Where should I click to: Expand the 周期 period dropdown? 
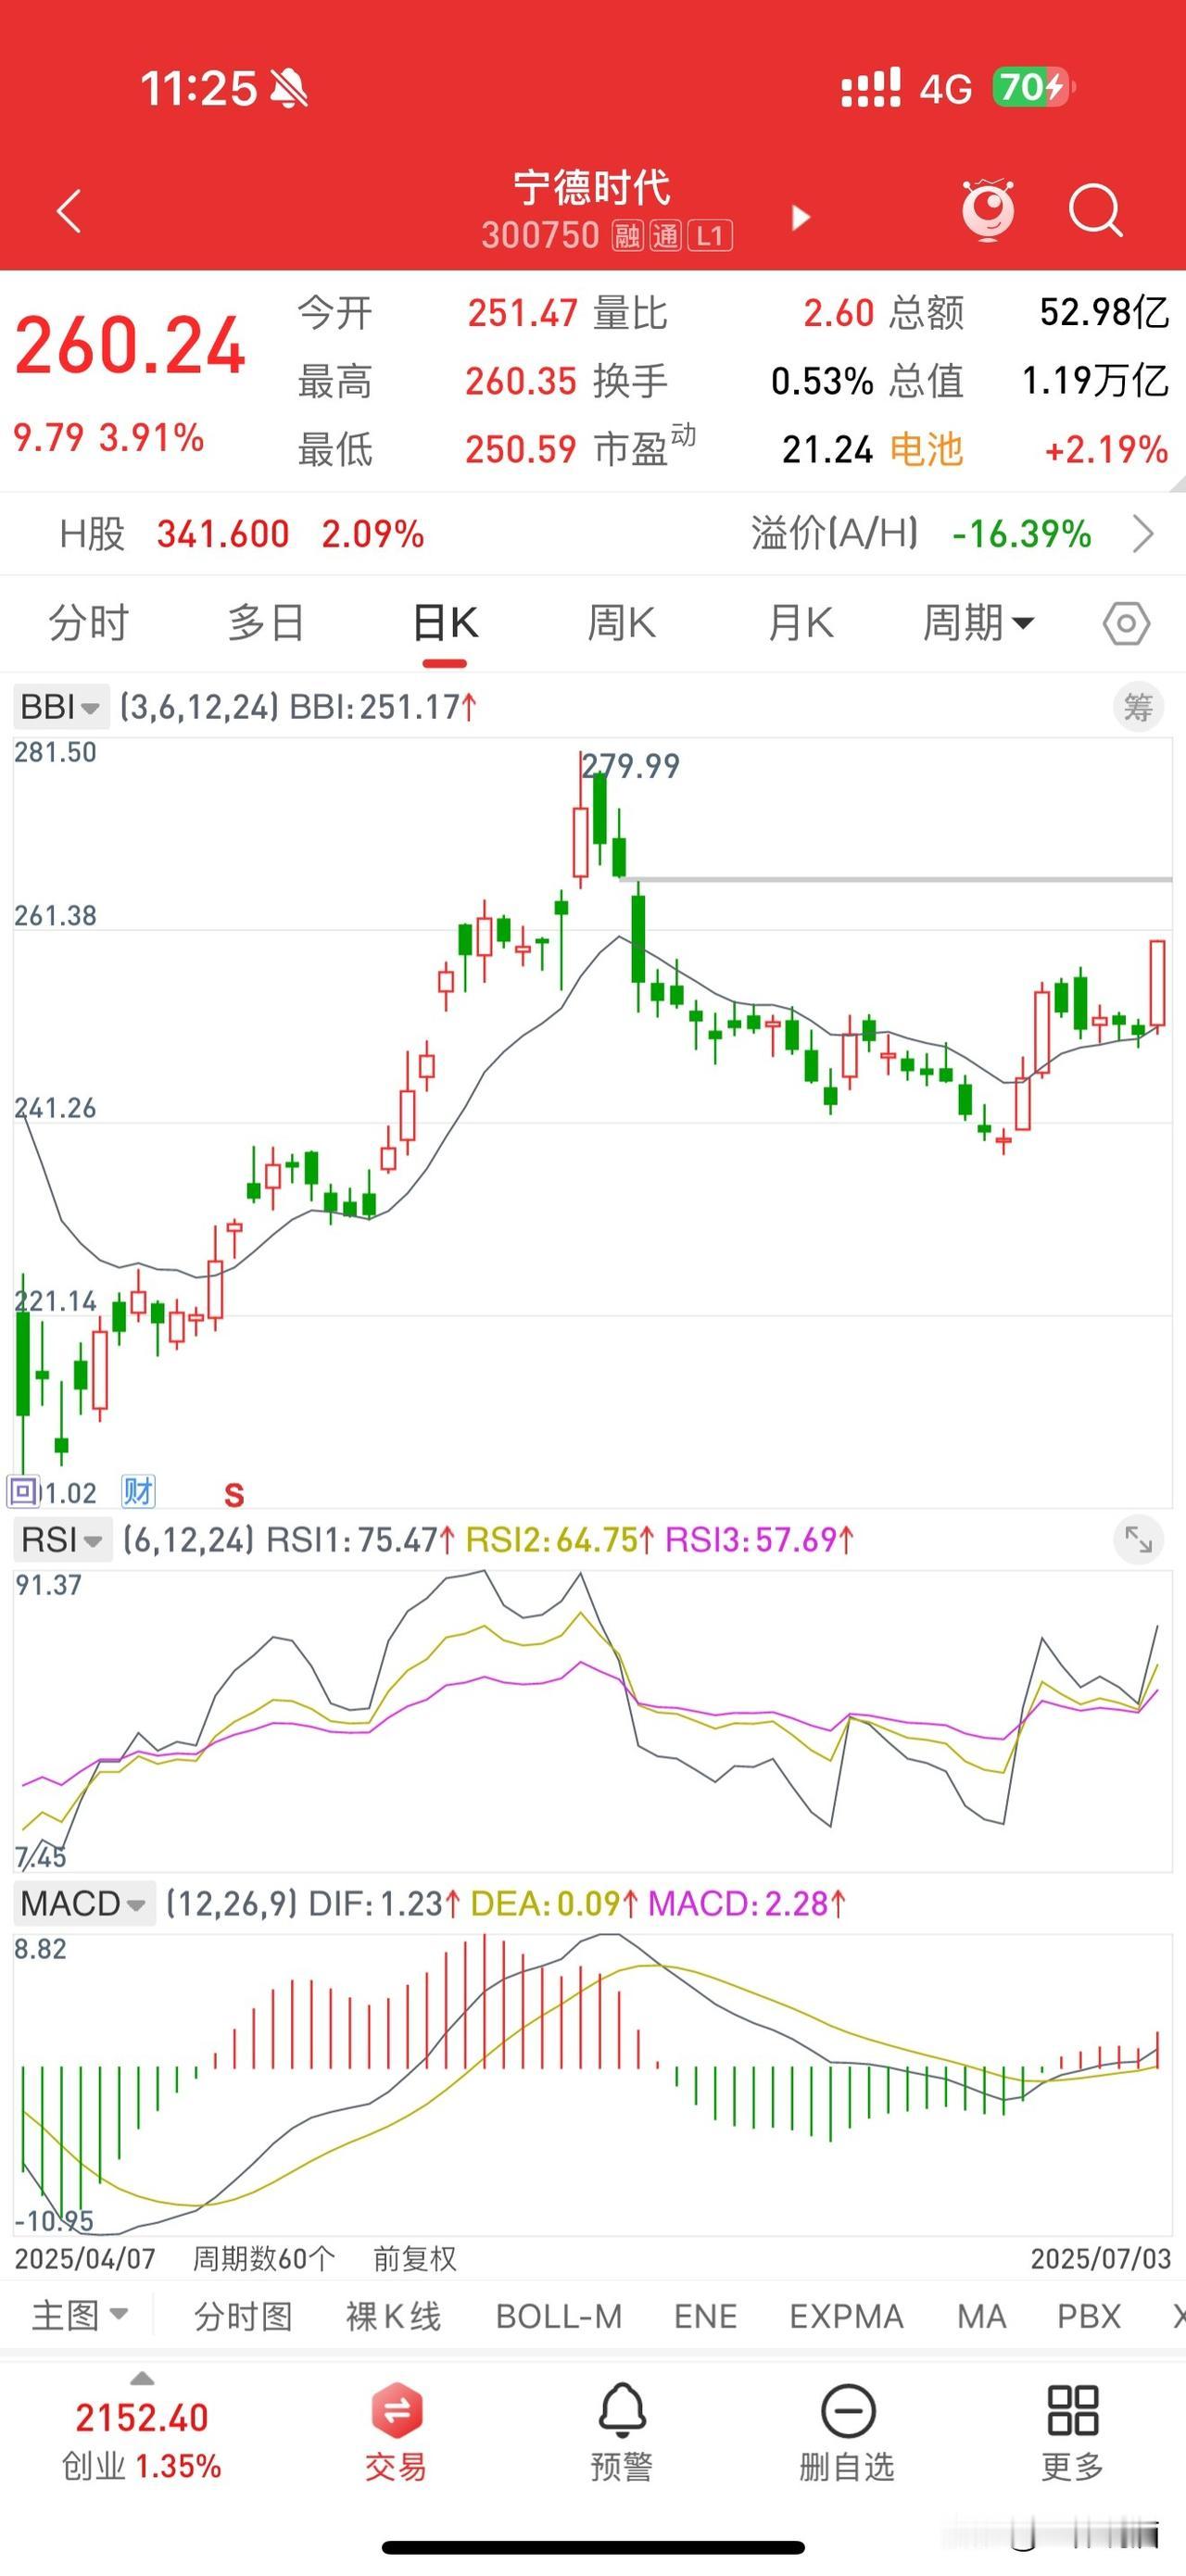[x=978, y=623]
